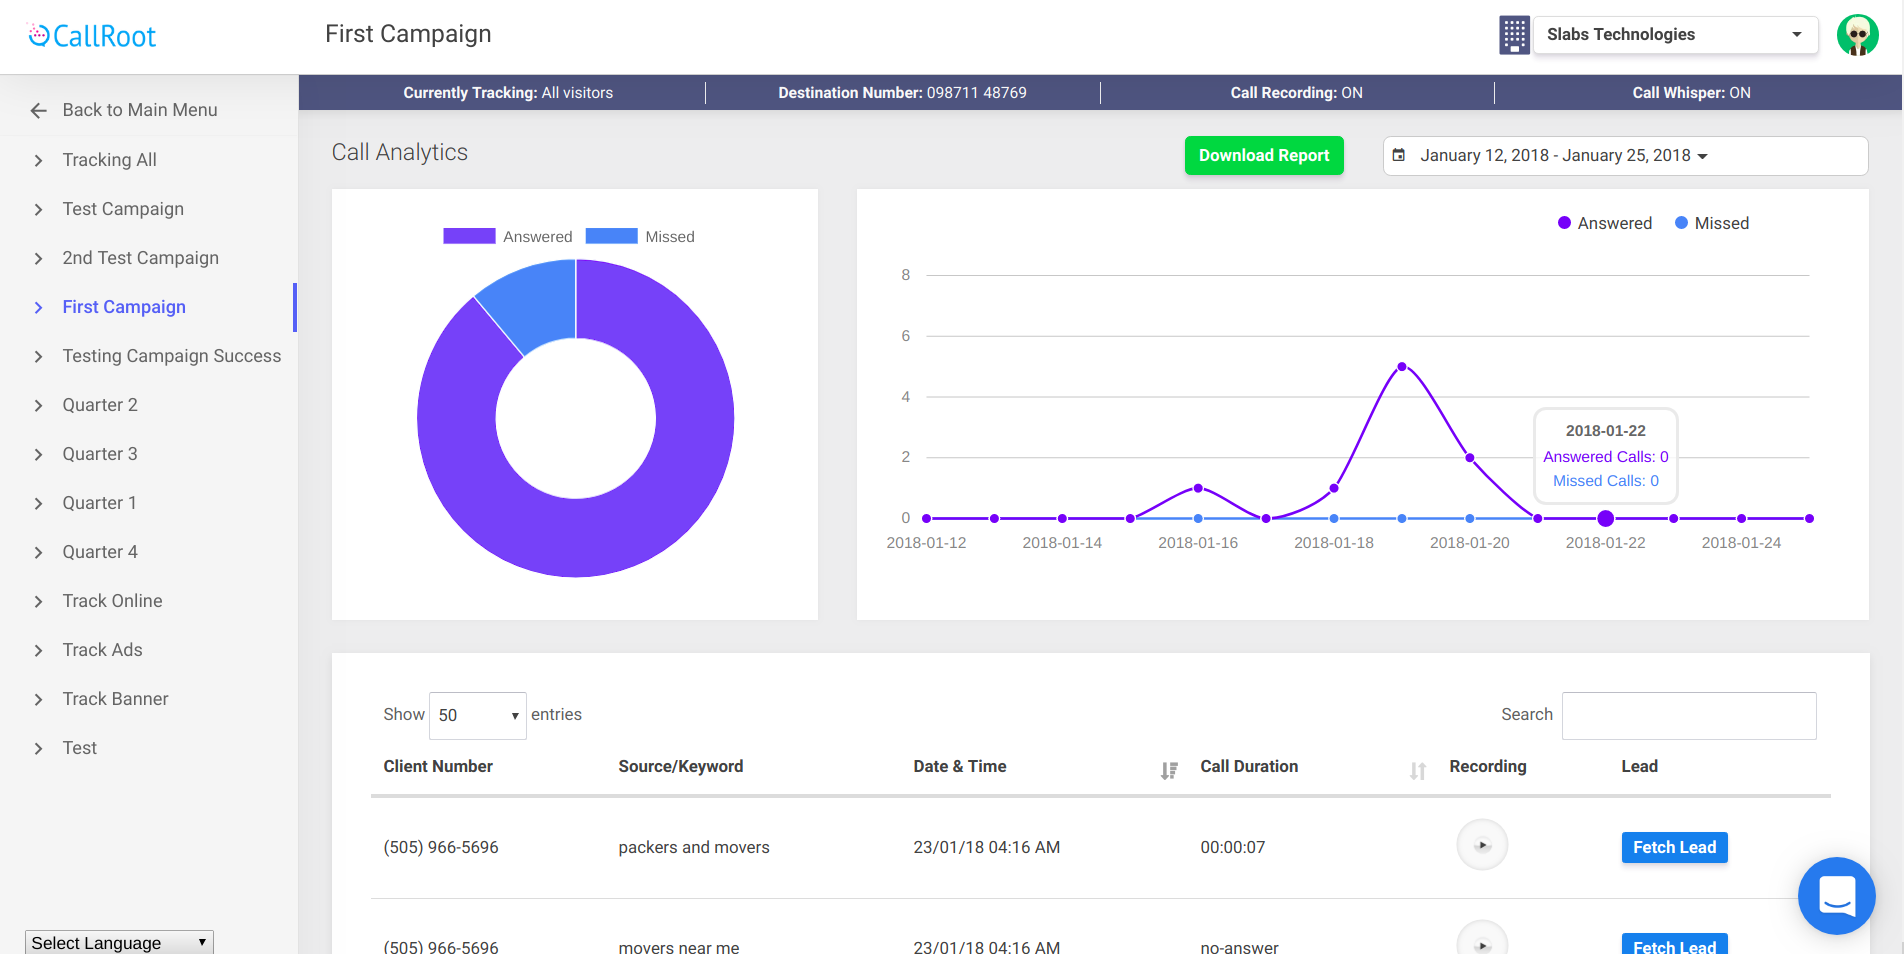Click the Missed blue swatch in donut legend
This screenshot has width=1904, height=954.
click(x=611, y=236)
